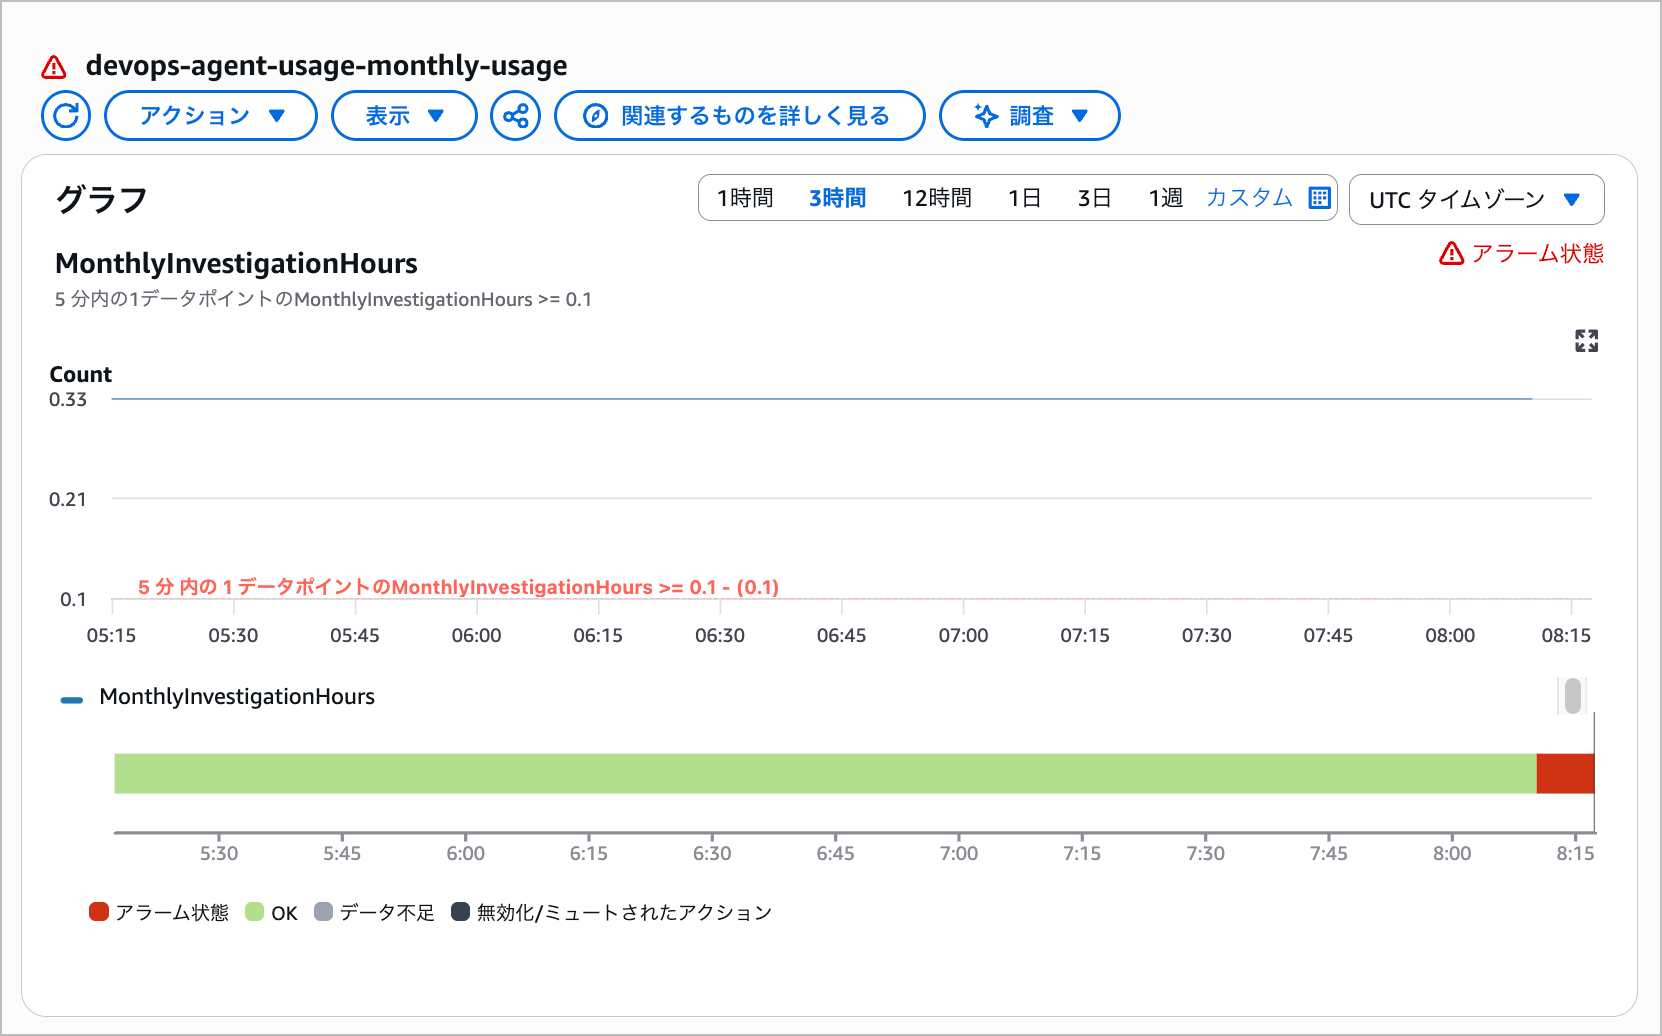Click the 07:00 graph axis label
Screen dimensions: 1662x1036
click(x=963, y=635)
